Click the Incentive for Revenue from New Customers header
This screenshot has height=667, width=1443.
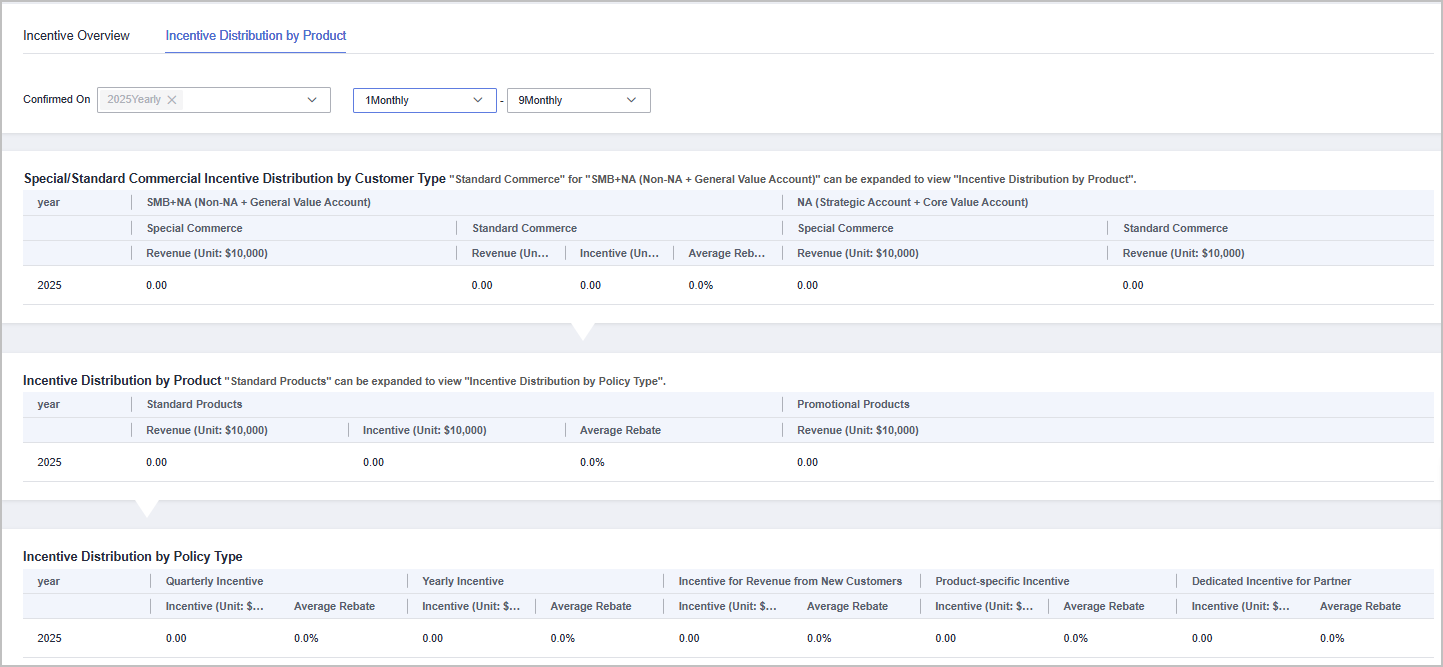point(790,582)
